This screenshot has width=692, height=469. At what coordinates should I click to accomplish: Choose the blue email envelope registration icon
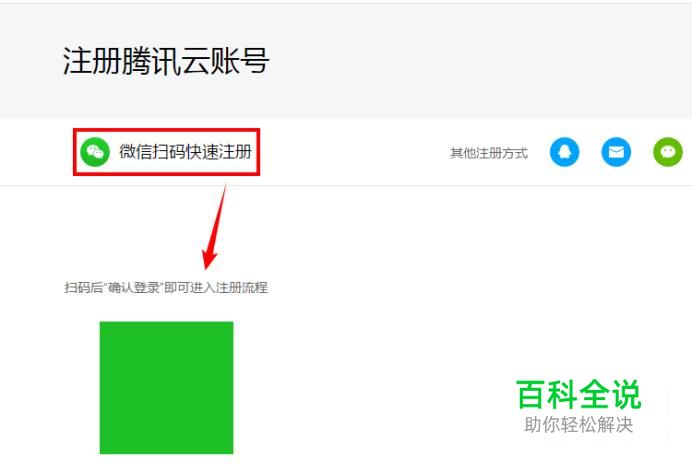pyautogui.click(x=616, y=152)
